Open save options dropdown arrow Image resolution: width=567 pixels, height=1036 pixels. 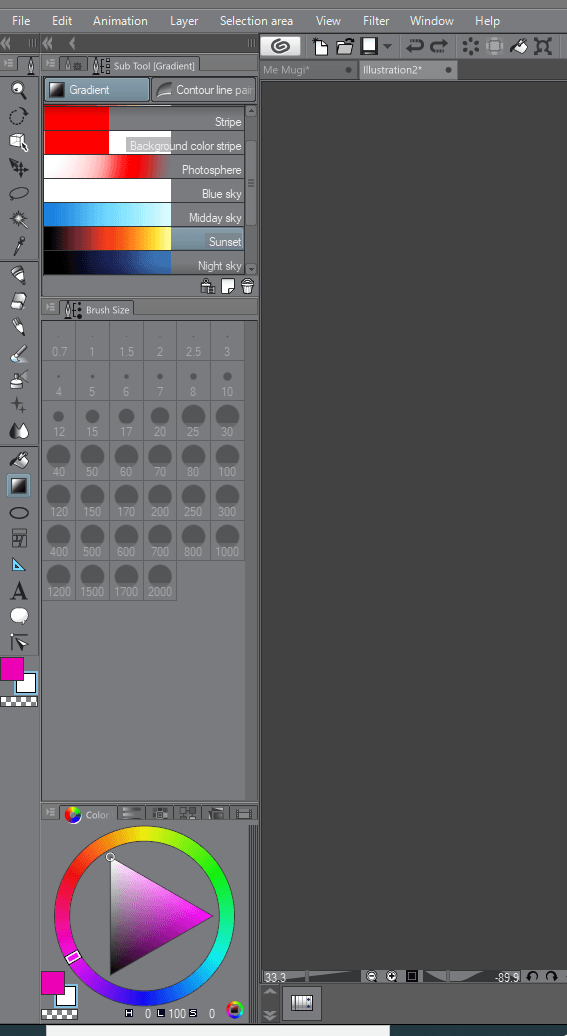[x=387, y=46]
